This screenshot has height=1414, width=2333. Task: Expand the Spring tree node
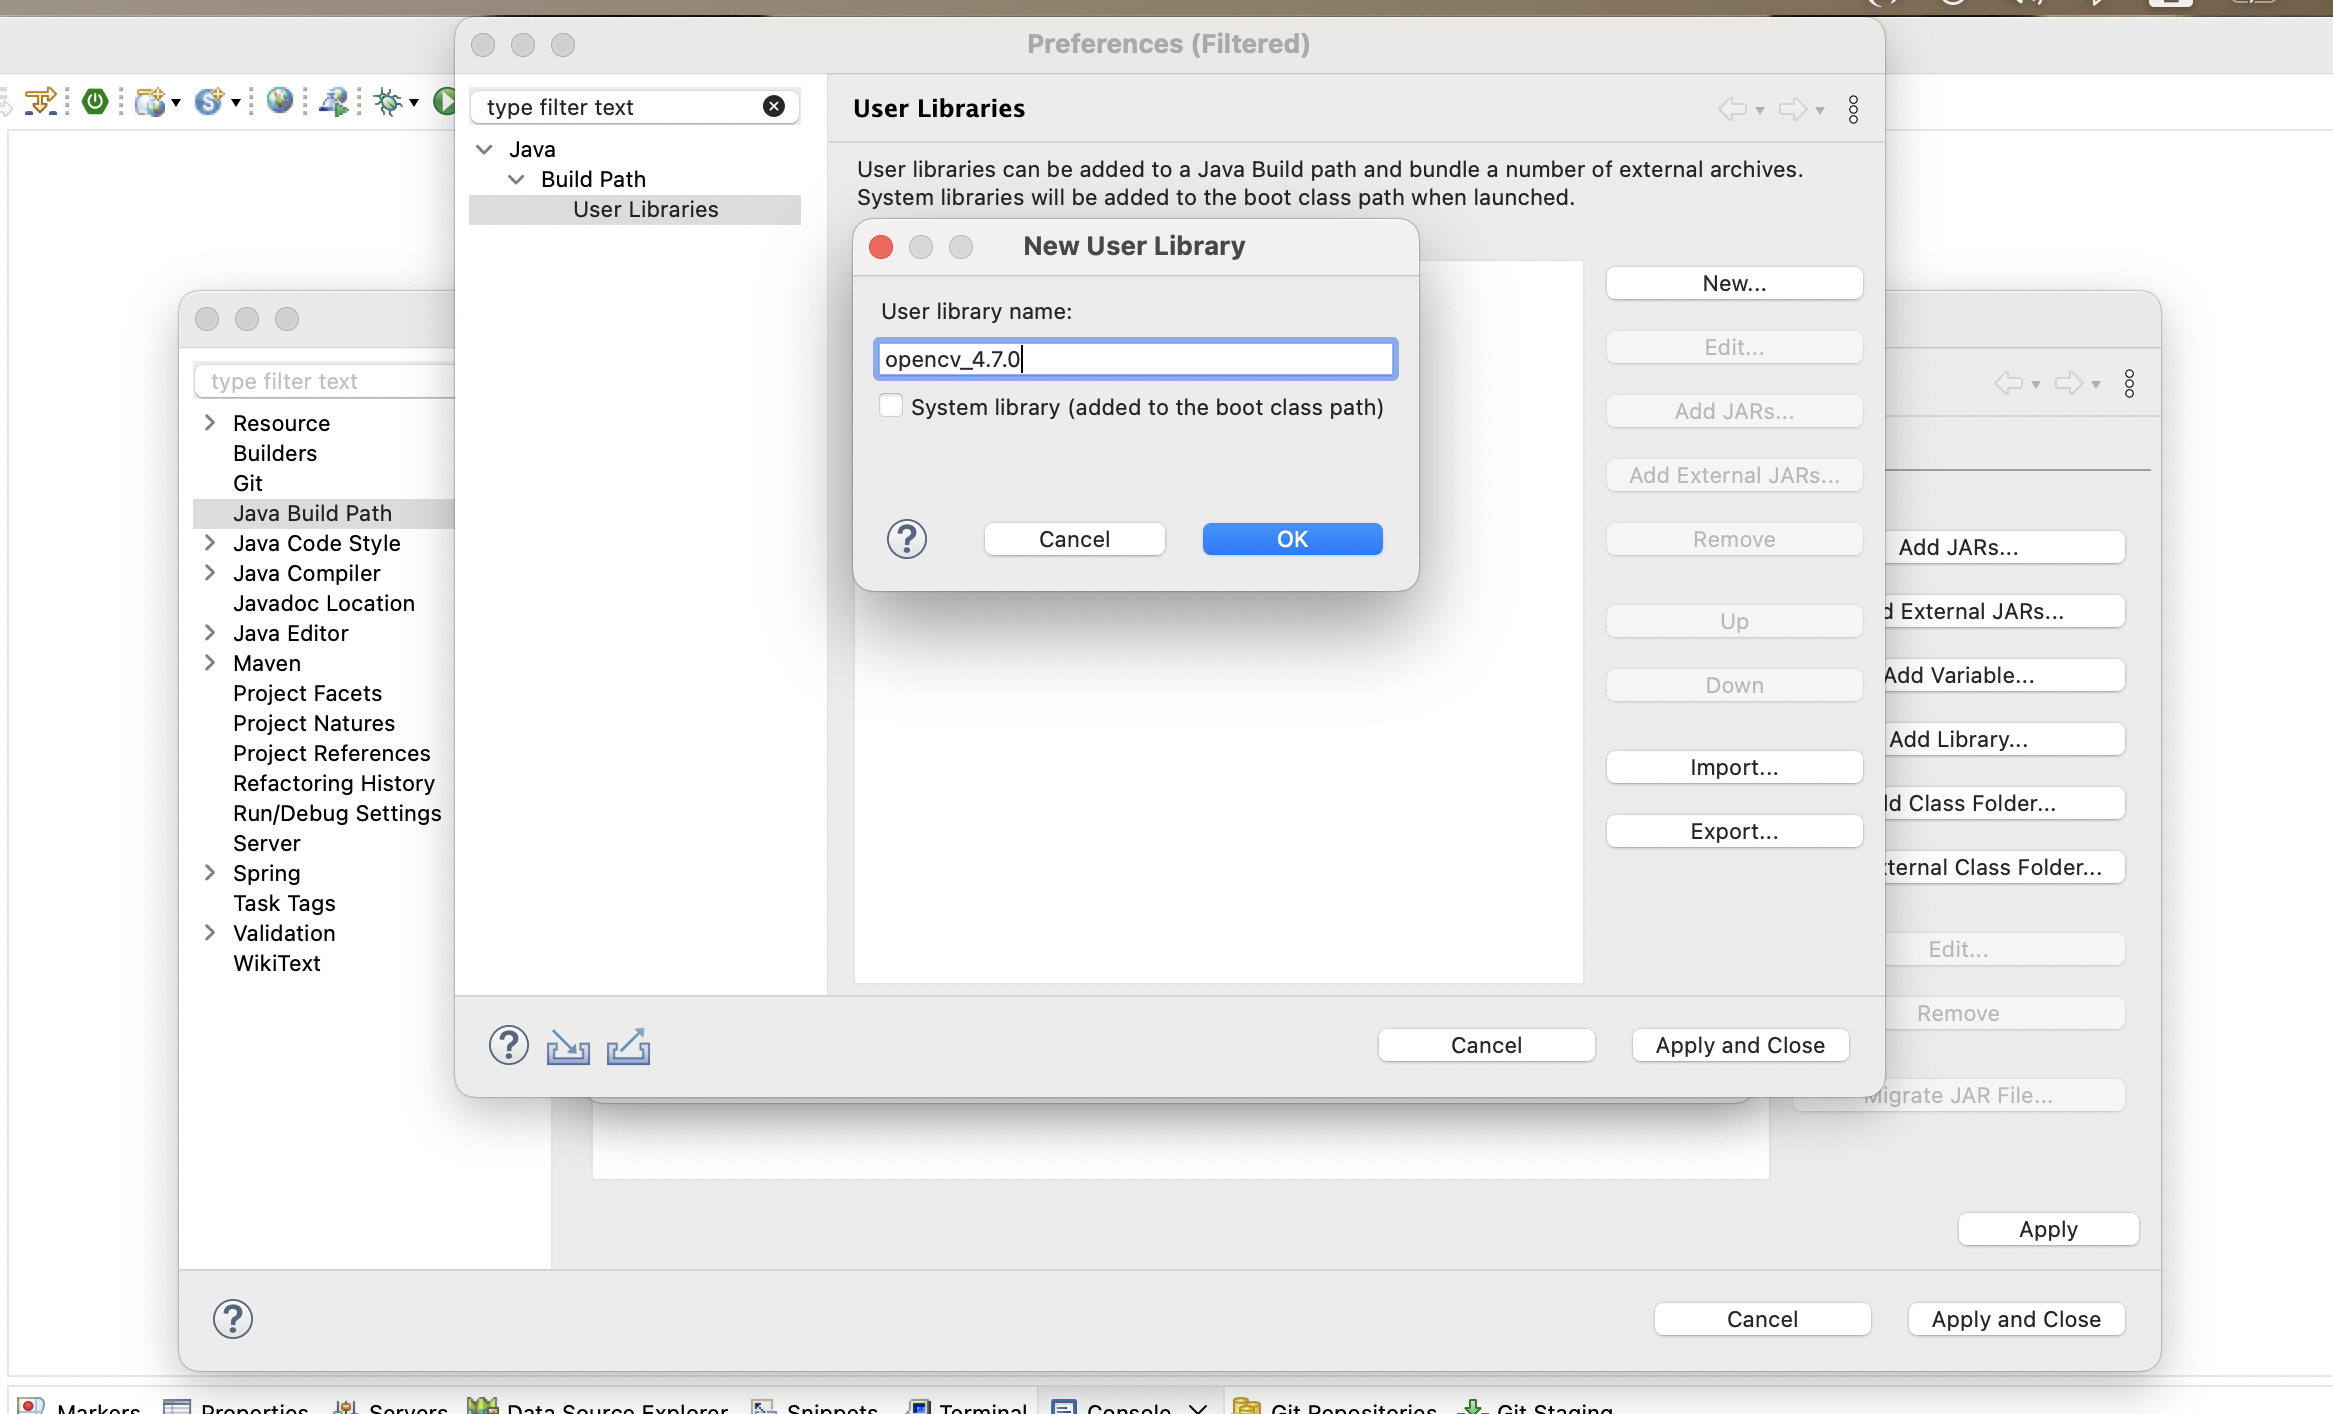(x=210, y=872)
